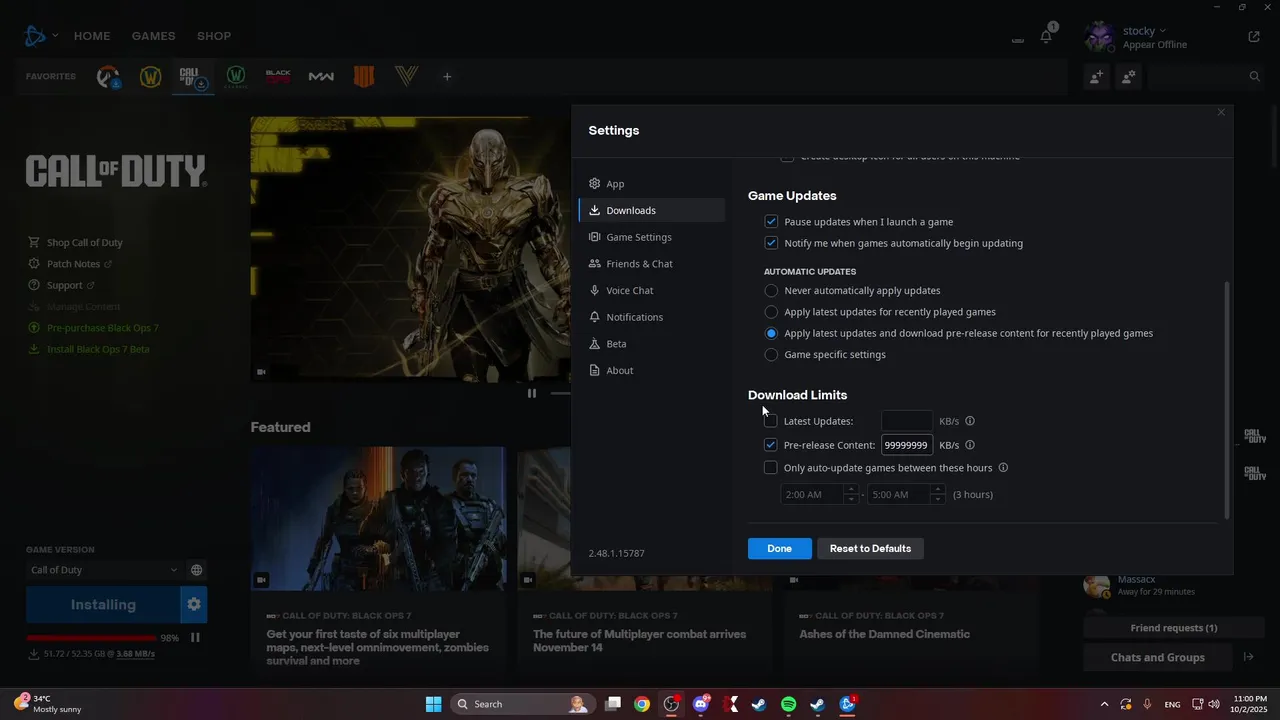
Task: Click the Done button
Action: click(x=780, y=548)
